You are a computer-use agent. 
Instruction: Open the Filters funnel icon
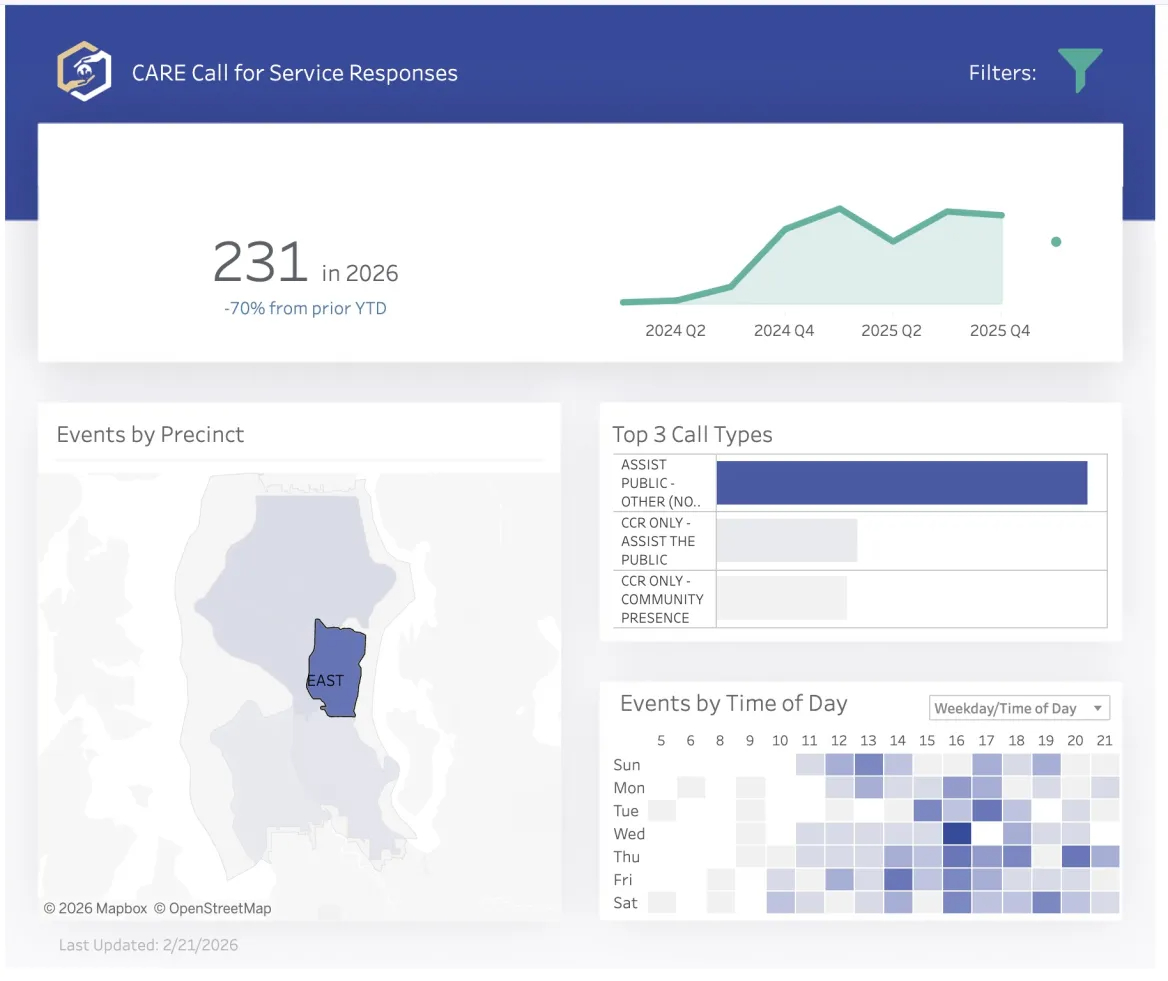pos(1080,69)
